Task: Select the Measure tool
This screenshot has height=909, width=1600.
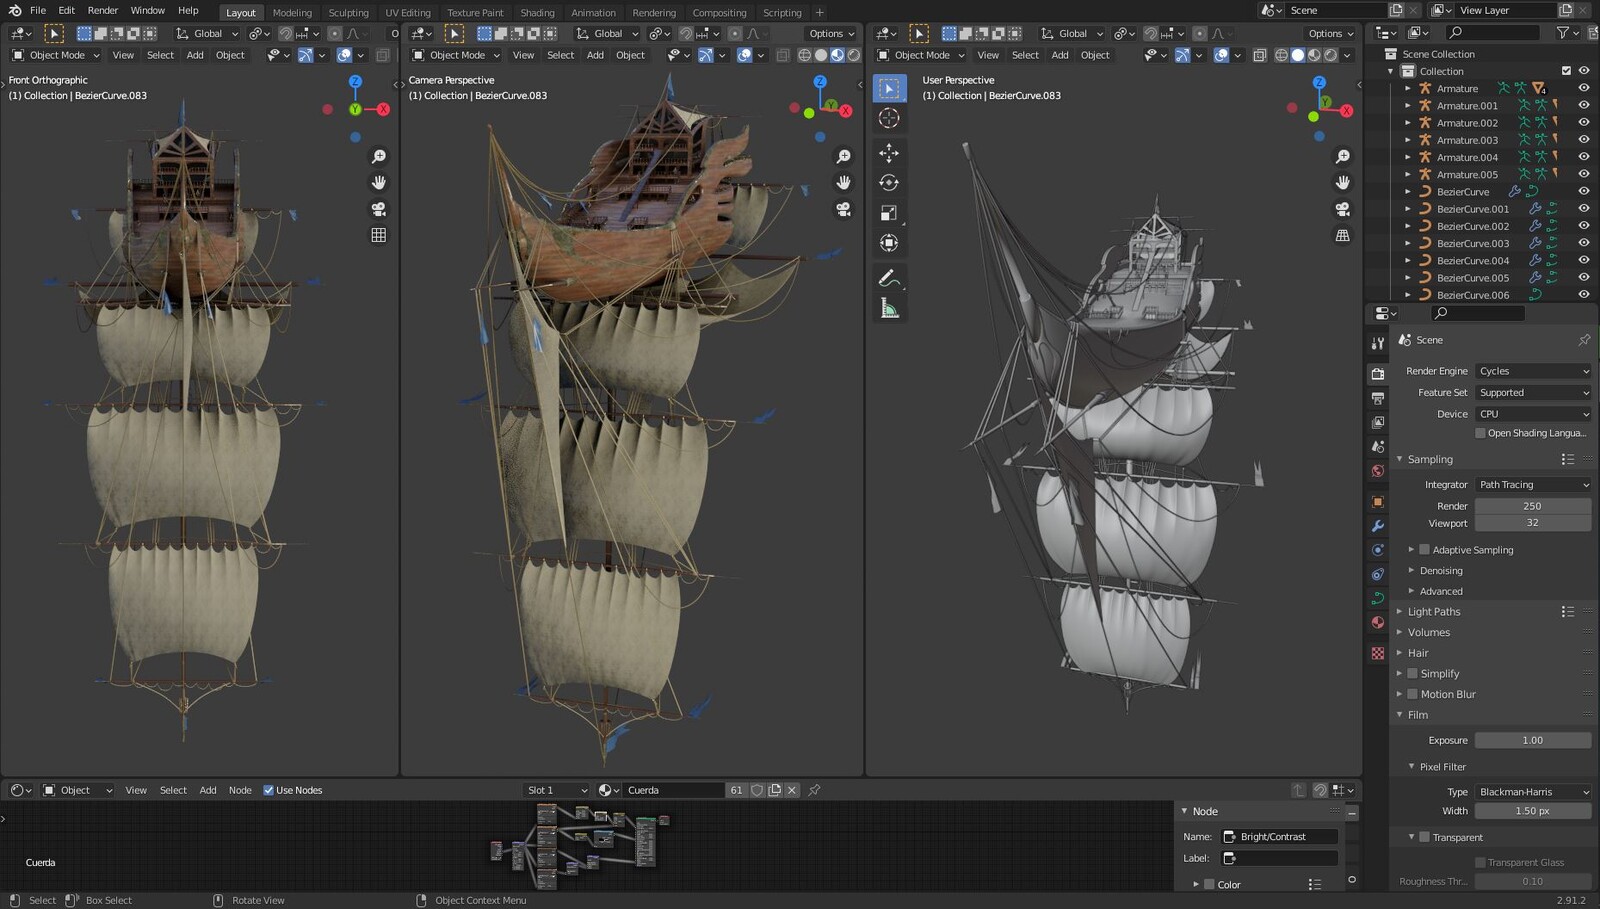Action: click(x=889, y=309)
